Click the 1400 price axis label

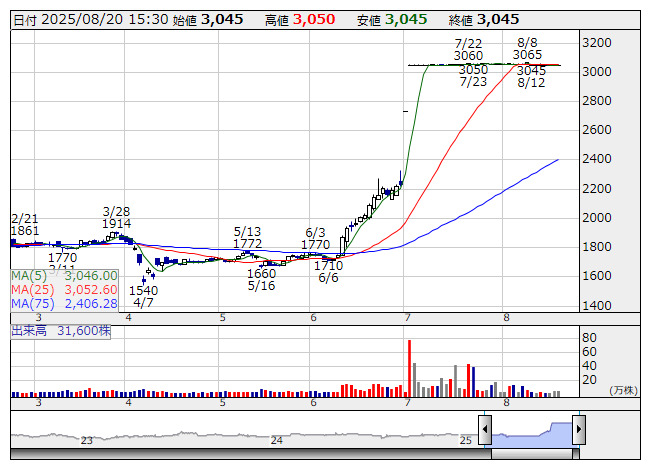[597, 306]
